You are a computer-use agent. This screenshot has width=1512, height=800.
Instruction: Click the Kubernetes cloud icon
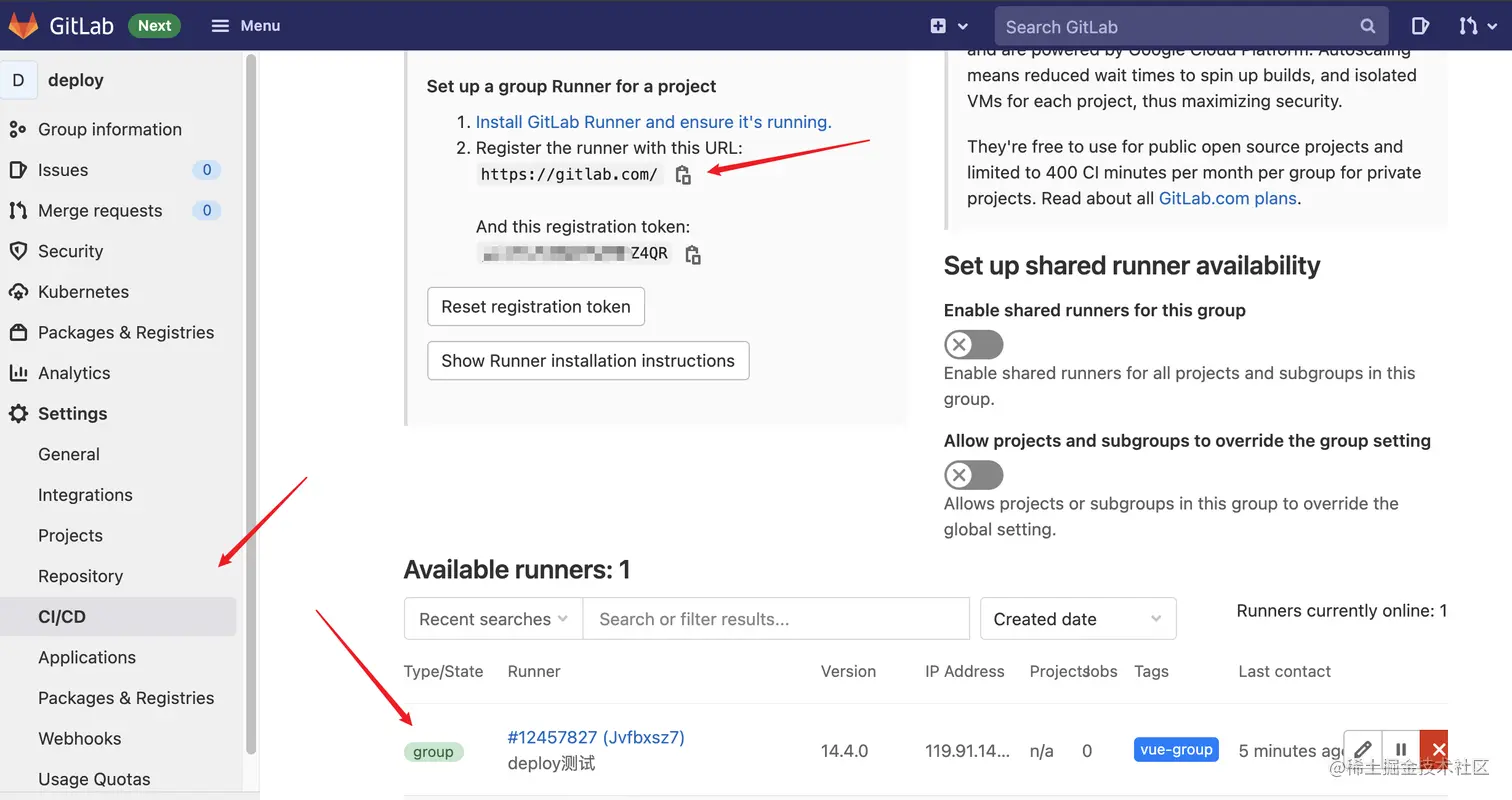pos(18,292)
